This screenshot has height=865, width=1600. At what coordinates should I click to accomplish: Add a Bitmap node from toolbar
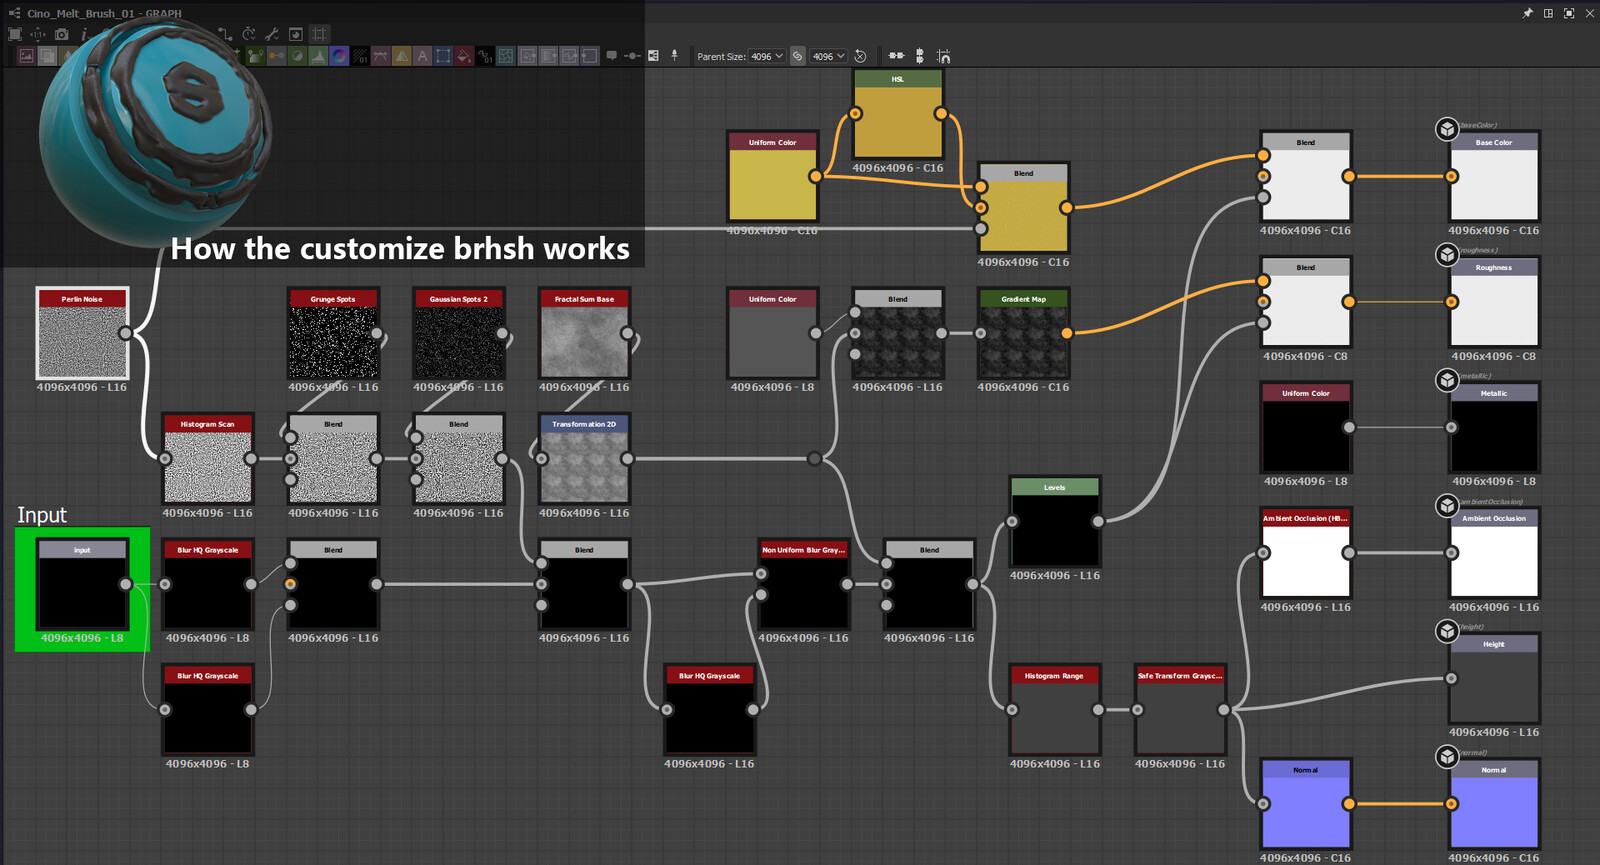coord(26,56)
